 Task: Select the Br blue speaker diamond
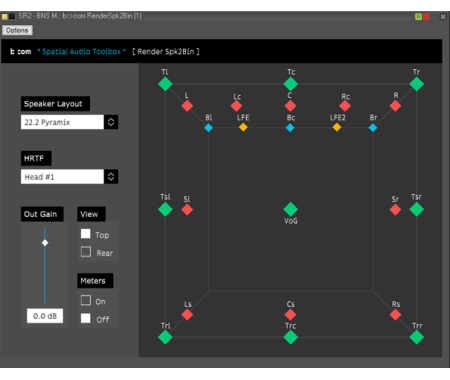[x=373, y=128]
